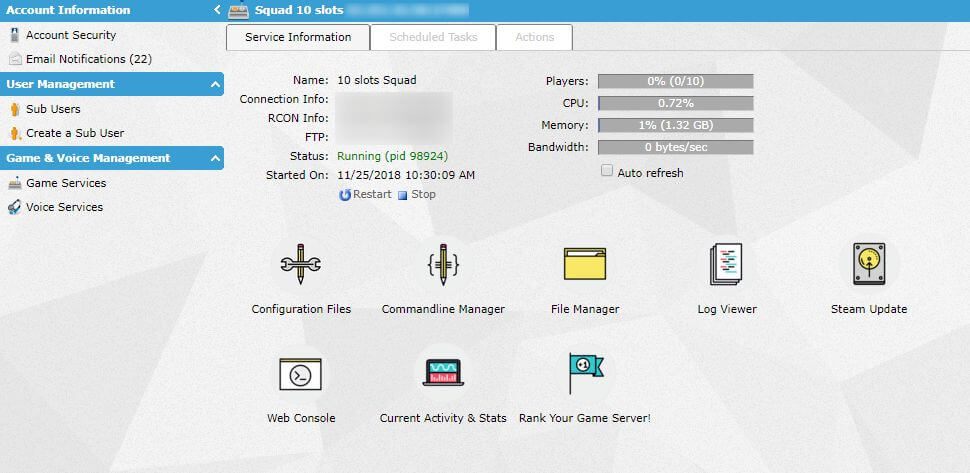970x473 pixels.
Task: Open the Configuration Files icon
Action: point(300,265)
